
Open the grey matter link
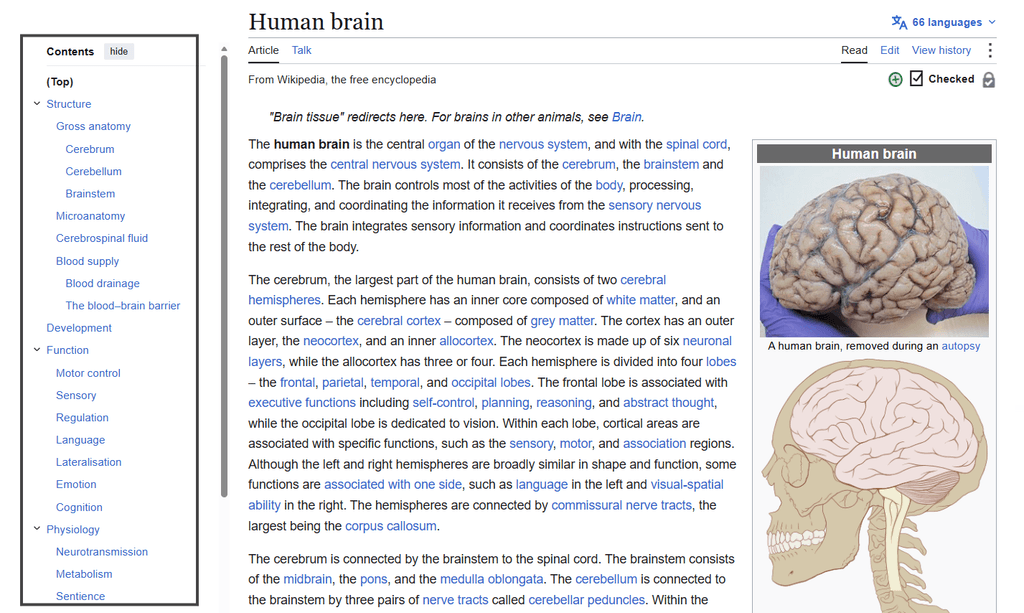562,321
